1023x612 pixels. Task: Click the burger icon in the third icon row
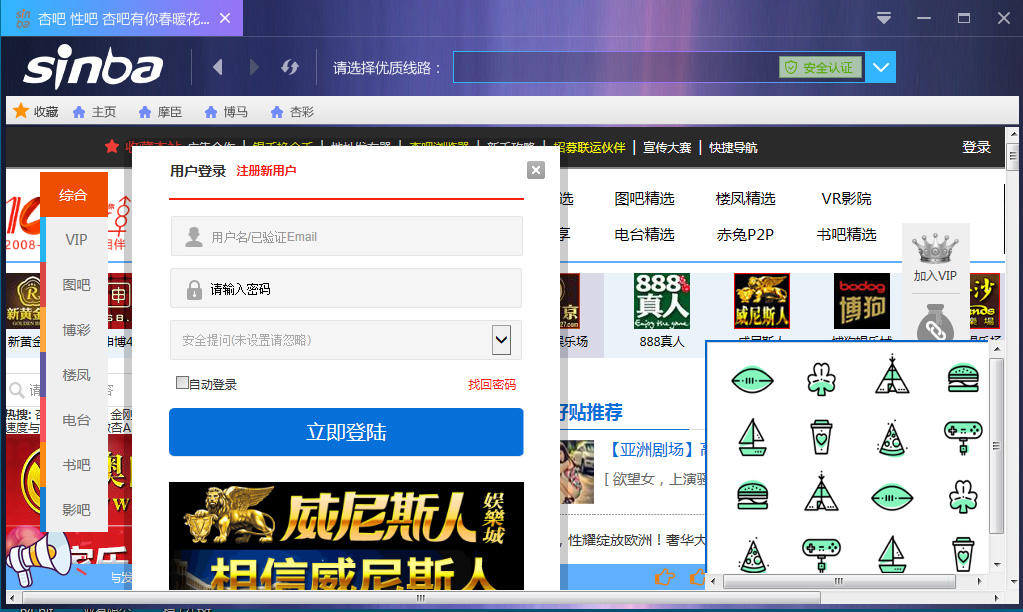[752, 496]
